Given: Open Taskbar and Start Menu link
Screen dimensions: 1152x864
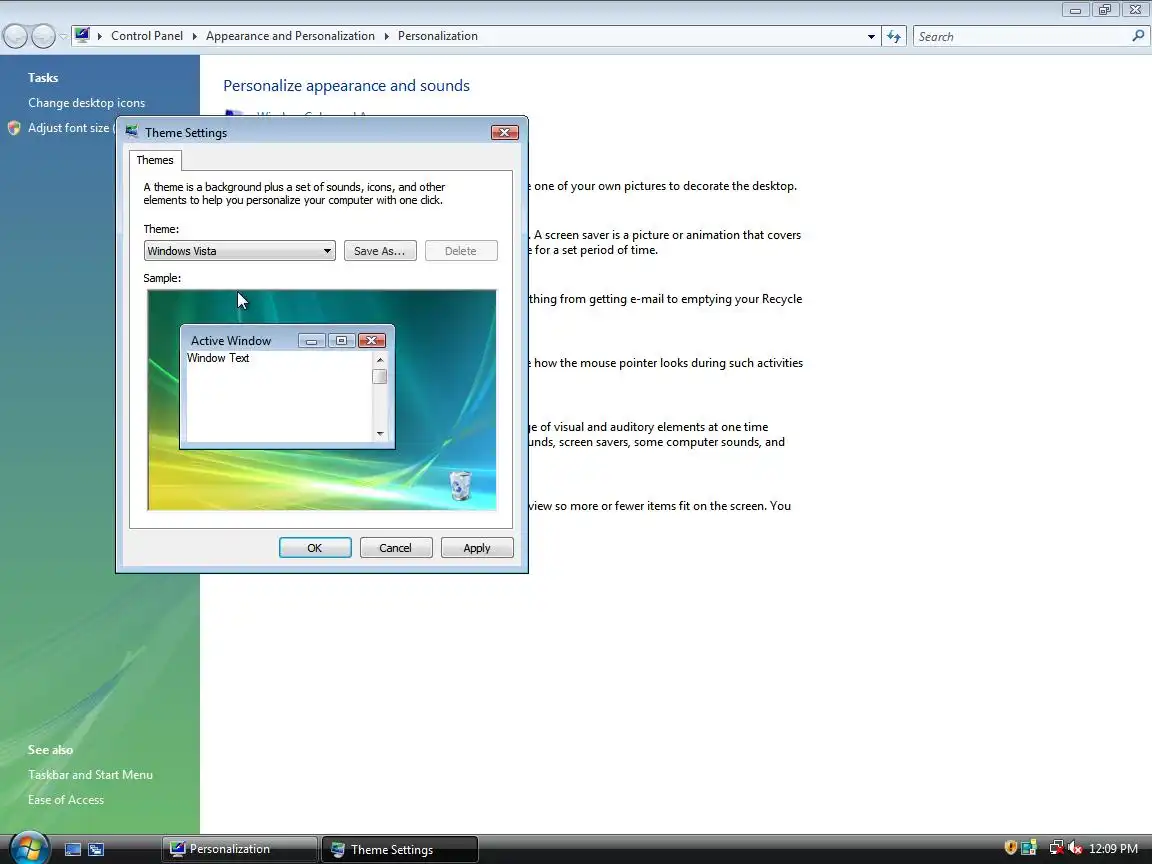Looking at the screenshot, I should point(90,774).
